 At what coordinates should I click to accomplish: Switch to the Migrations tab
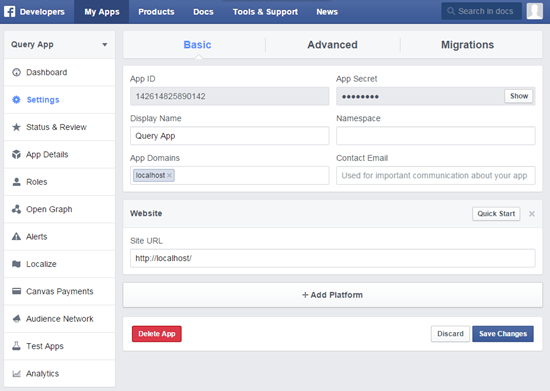(x=467, y=45)
